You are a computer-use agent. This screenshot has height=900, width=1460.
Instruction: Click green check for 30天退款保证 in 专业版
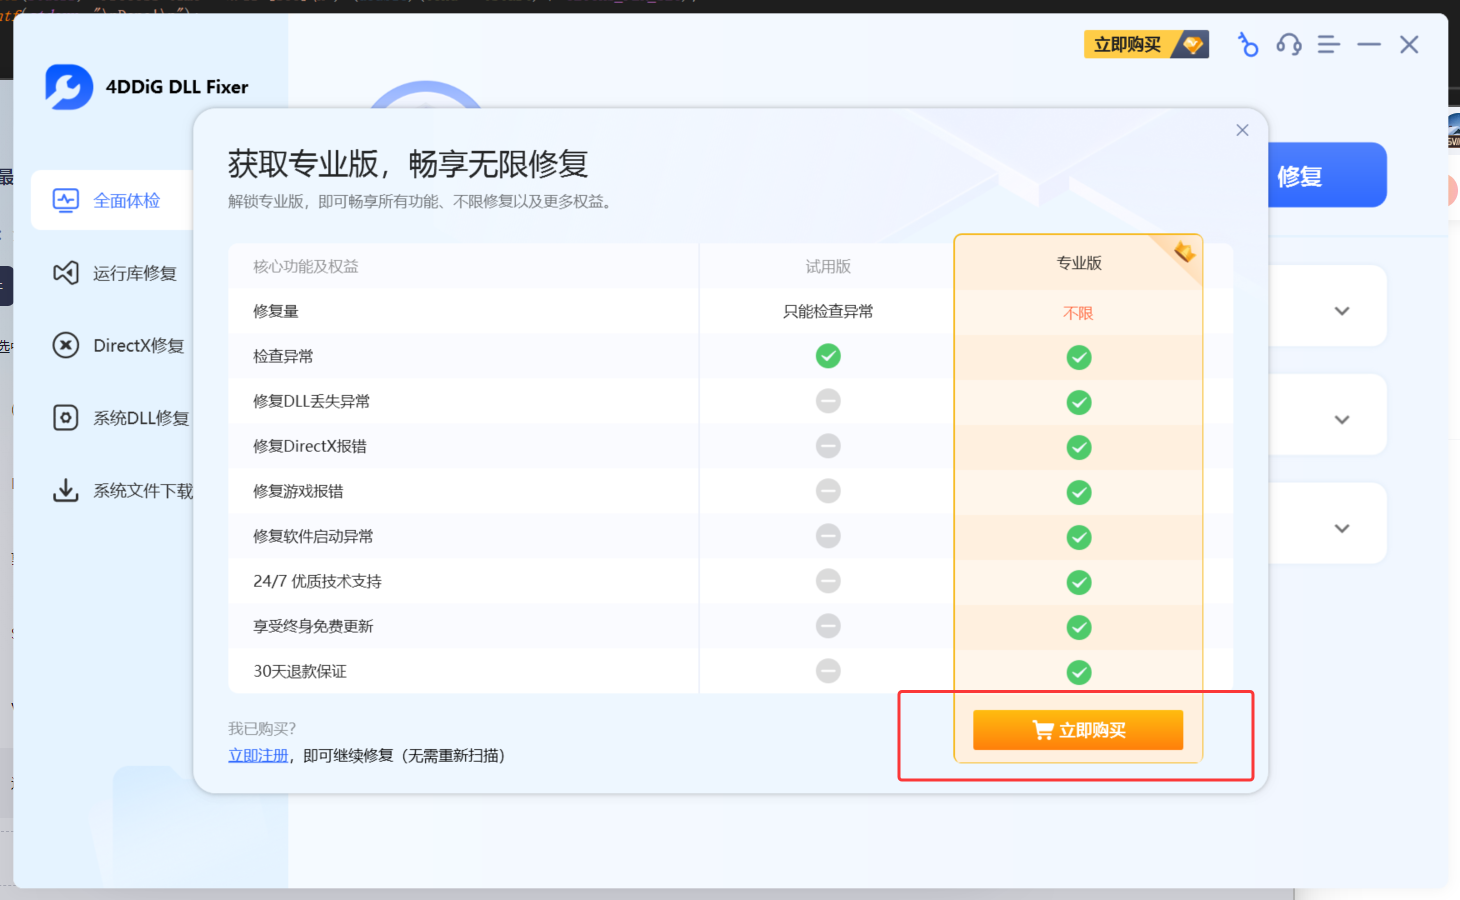coord(1079,672)
